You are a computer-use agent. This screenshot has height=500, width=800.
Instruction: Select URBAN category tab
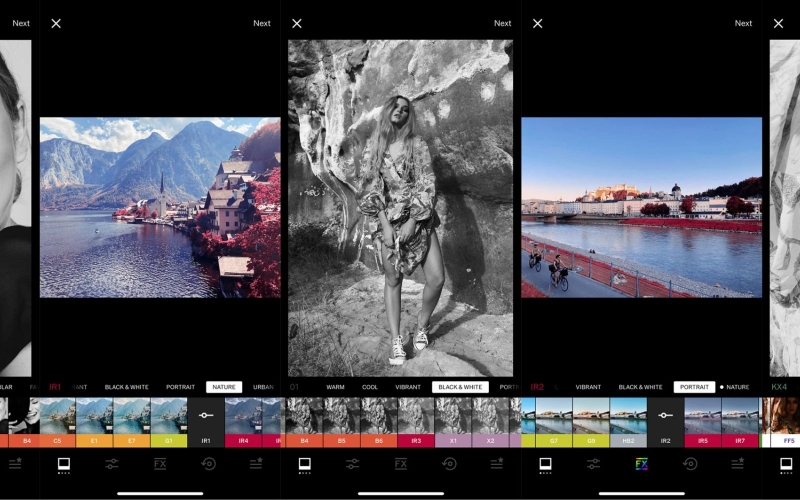[x=264, y=387]
